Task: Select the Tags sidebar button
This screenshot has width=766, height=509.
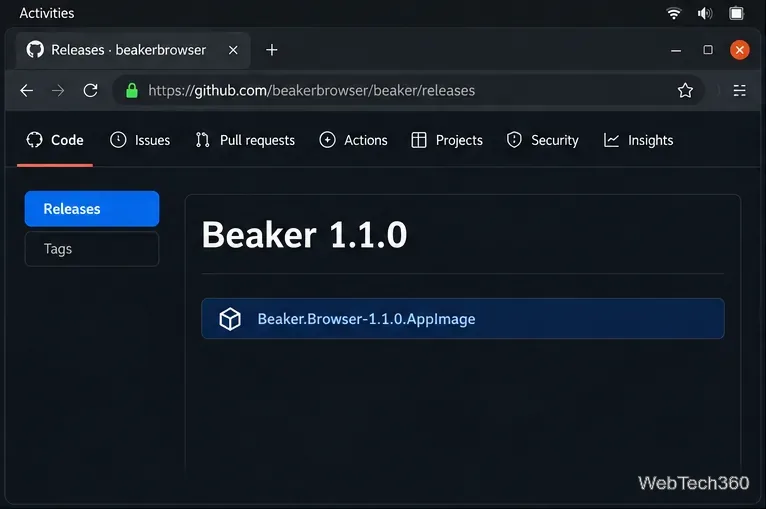Action: [x=92, y=249]
